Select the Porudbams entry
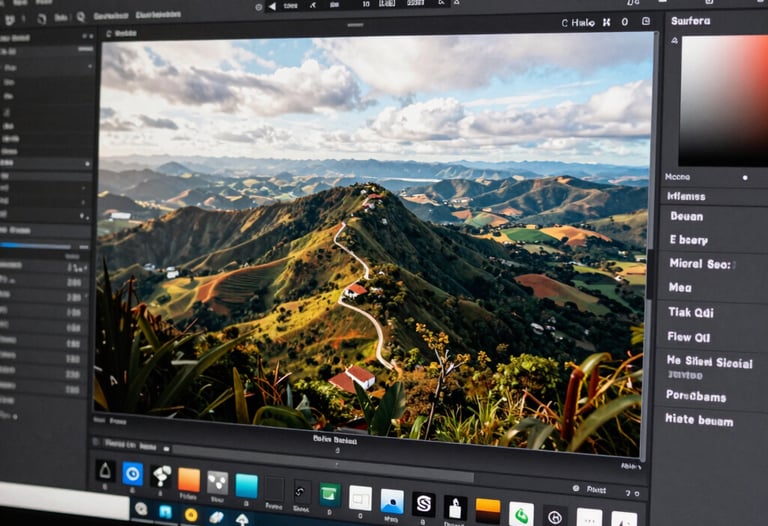The image size is (768, 526). 696,395
